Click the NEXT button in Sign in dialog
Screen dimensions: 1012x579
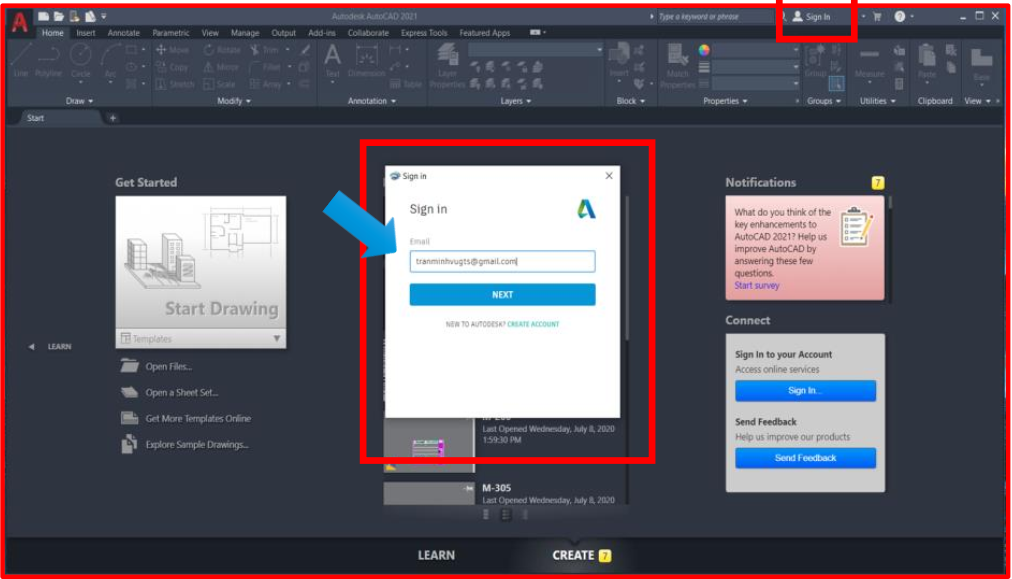coord(502,295)
